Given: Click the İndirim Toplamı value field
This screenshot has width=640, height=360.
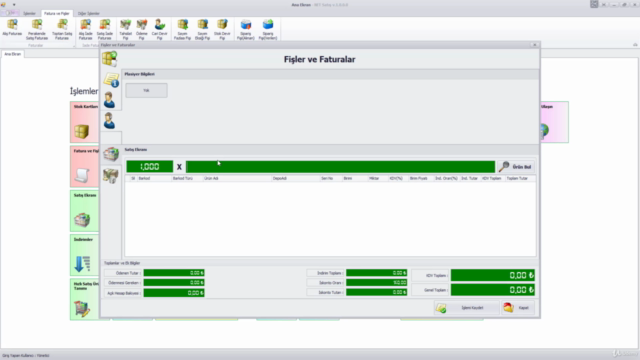Looking at the screenshot, I should (x=376, y=273).
